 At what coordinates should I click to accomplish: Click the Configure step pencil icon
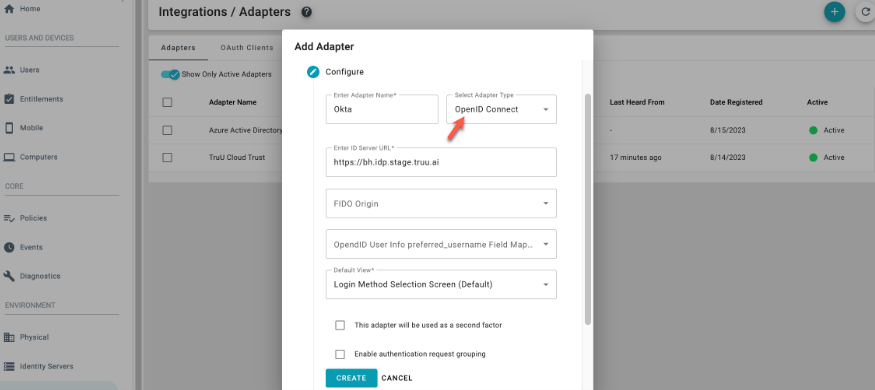[x=313, y=72]
